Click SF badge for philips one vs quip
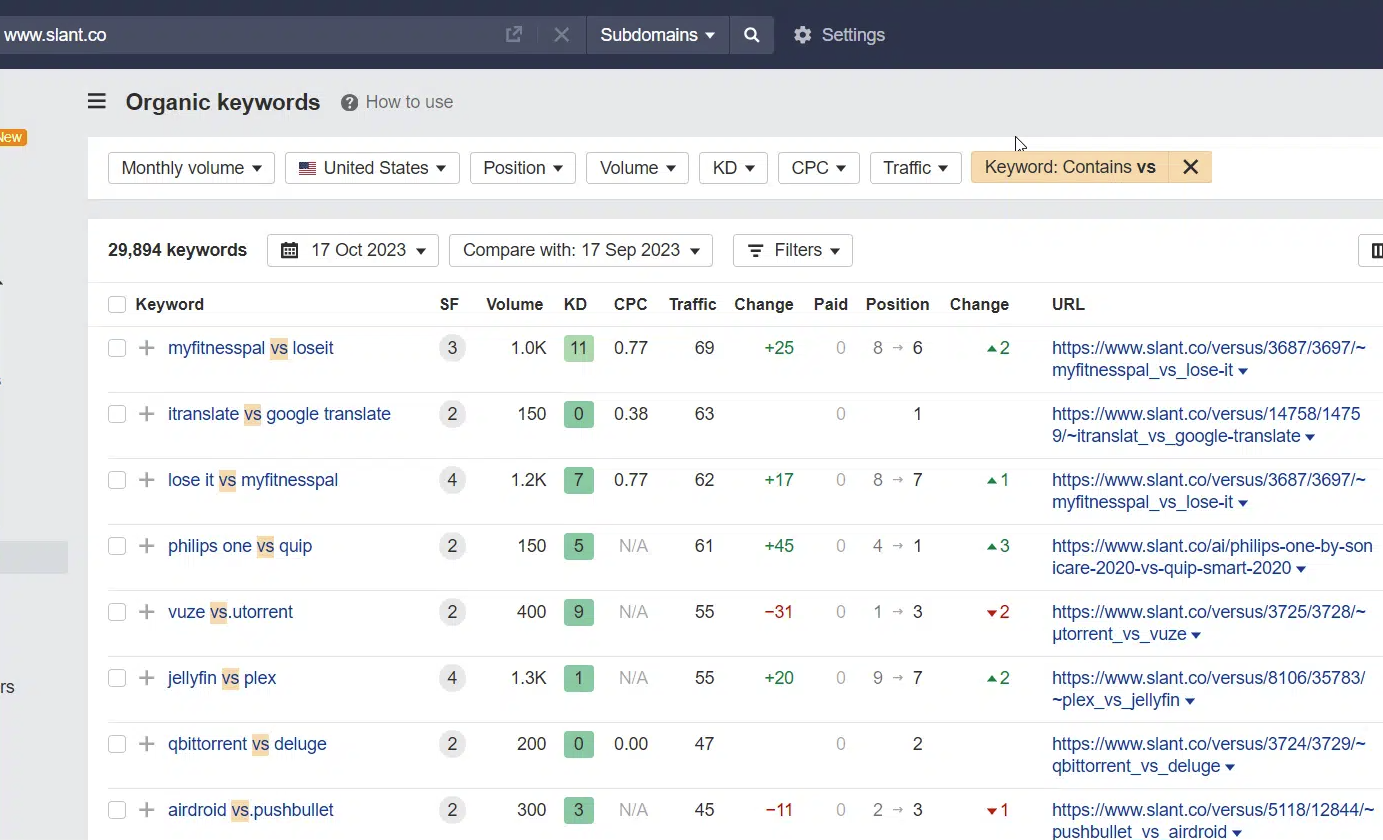The width and height of the screenshot is (1383, 840). pyautogui.click(x=452, y=546)
